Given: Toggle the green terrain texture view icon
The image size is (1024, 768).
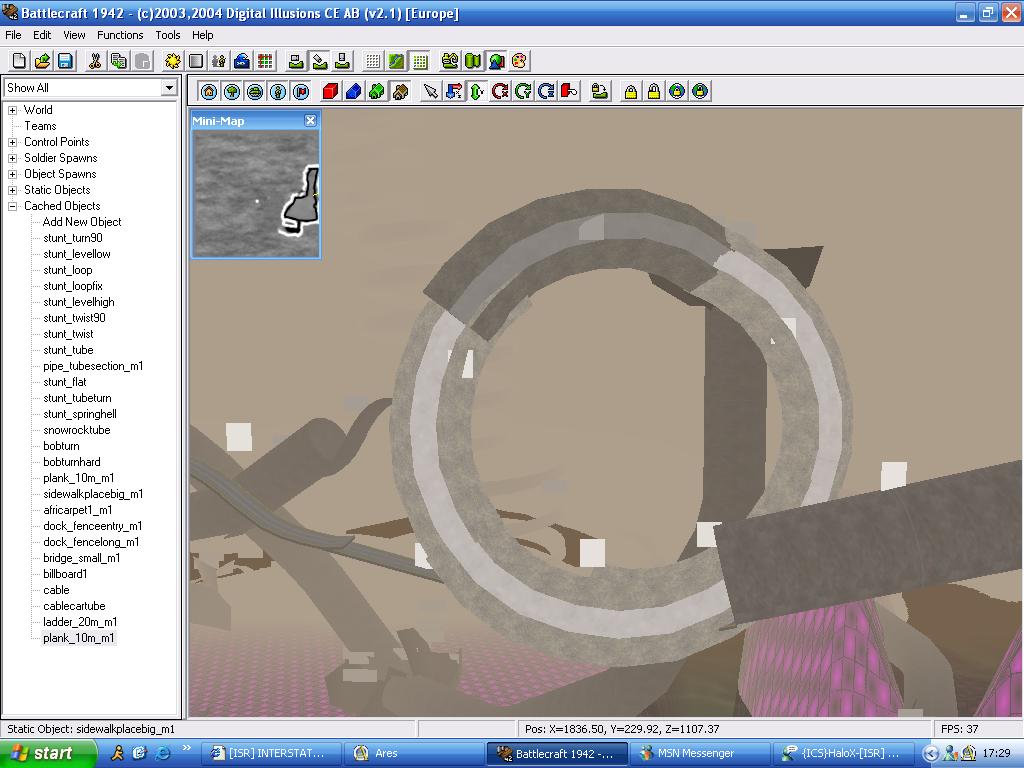Looking at the screenshot, I should (396, 61).
